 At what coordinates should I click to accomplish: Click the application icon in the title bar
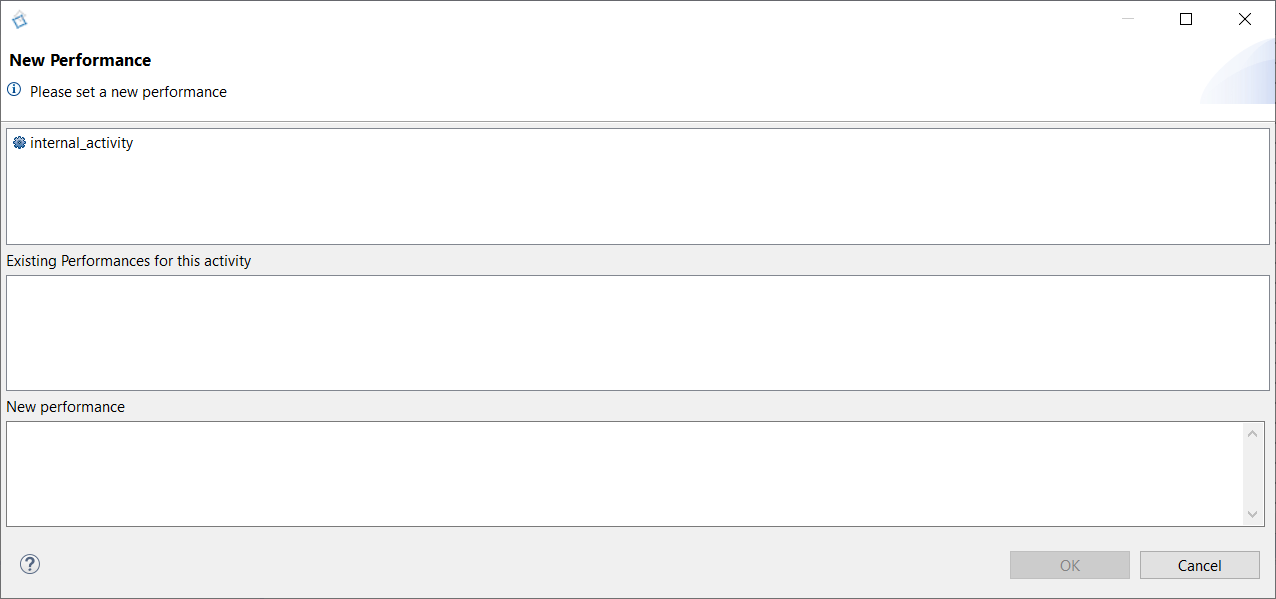tap(19, 19)
